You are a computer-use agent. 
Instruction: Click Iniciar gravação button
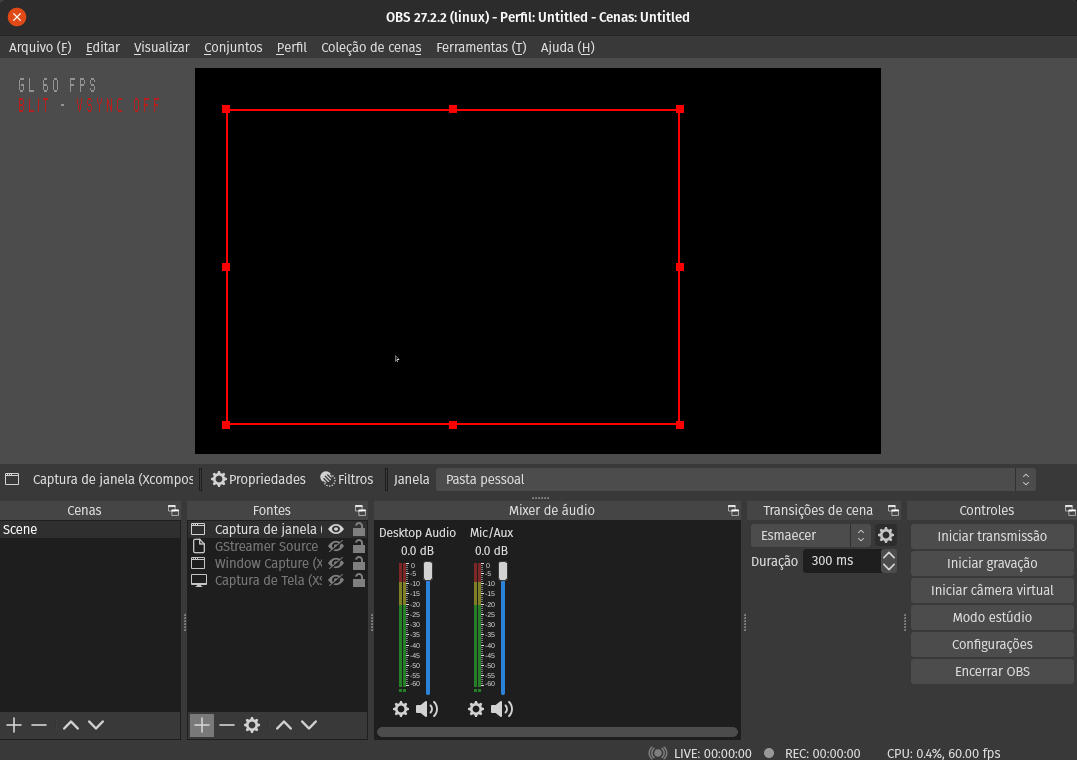(x=991, y=563)
